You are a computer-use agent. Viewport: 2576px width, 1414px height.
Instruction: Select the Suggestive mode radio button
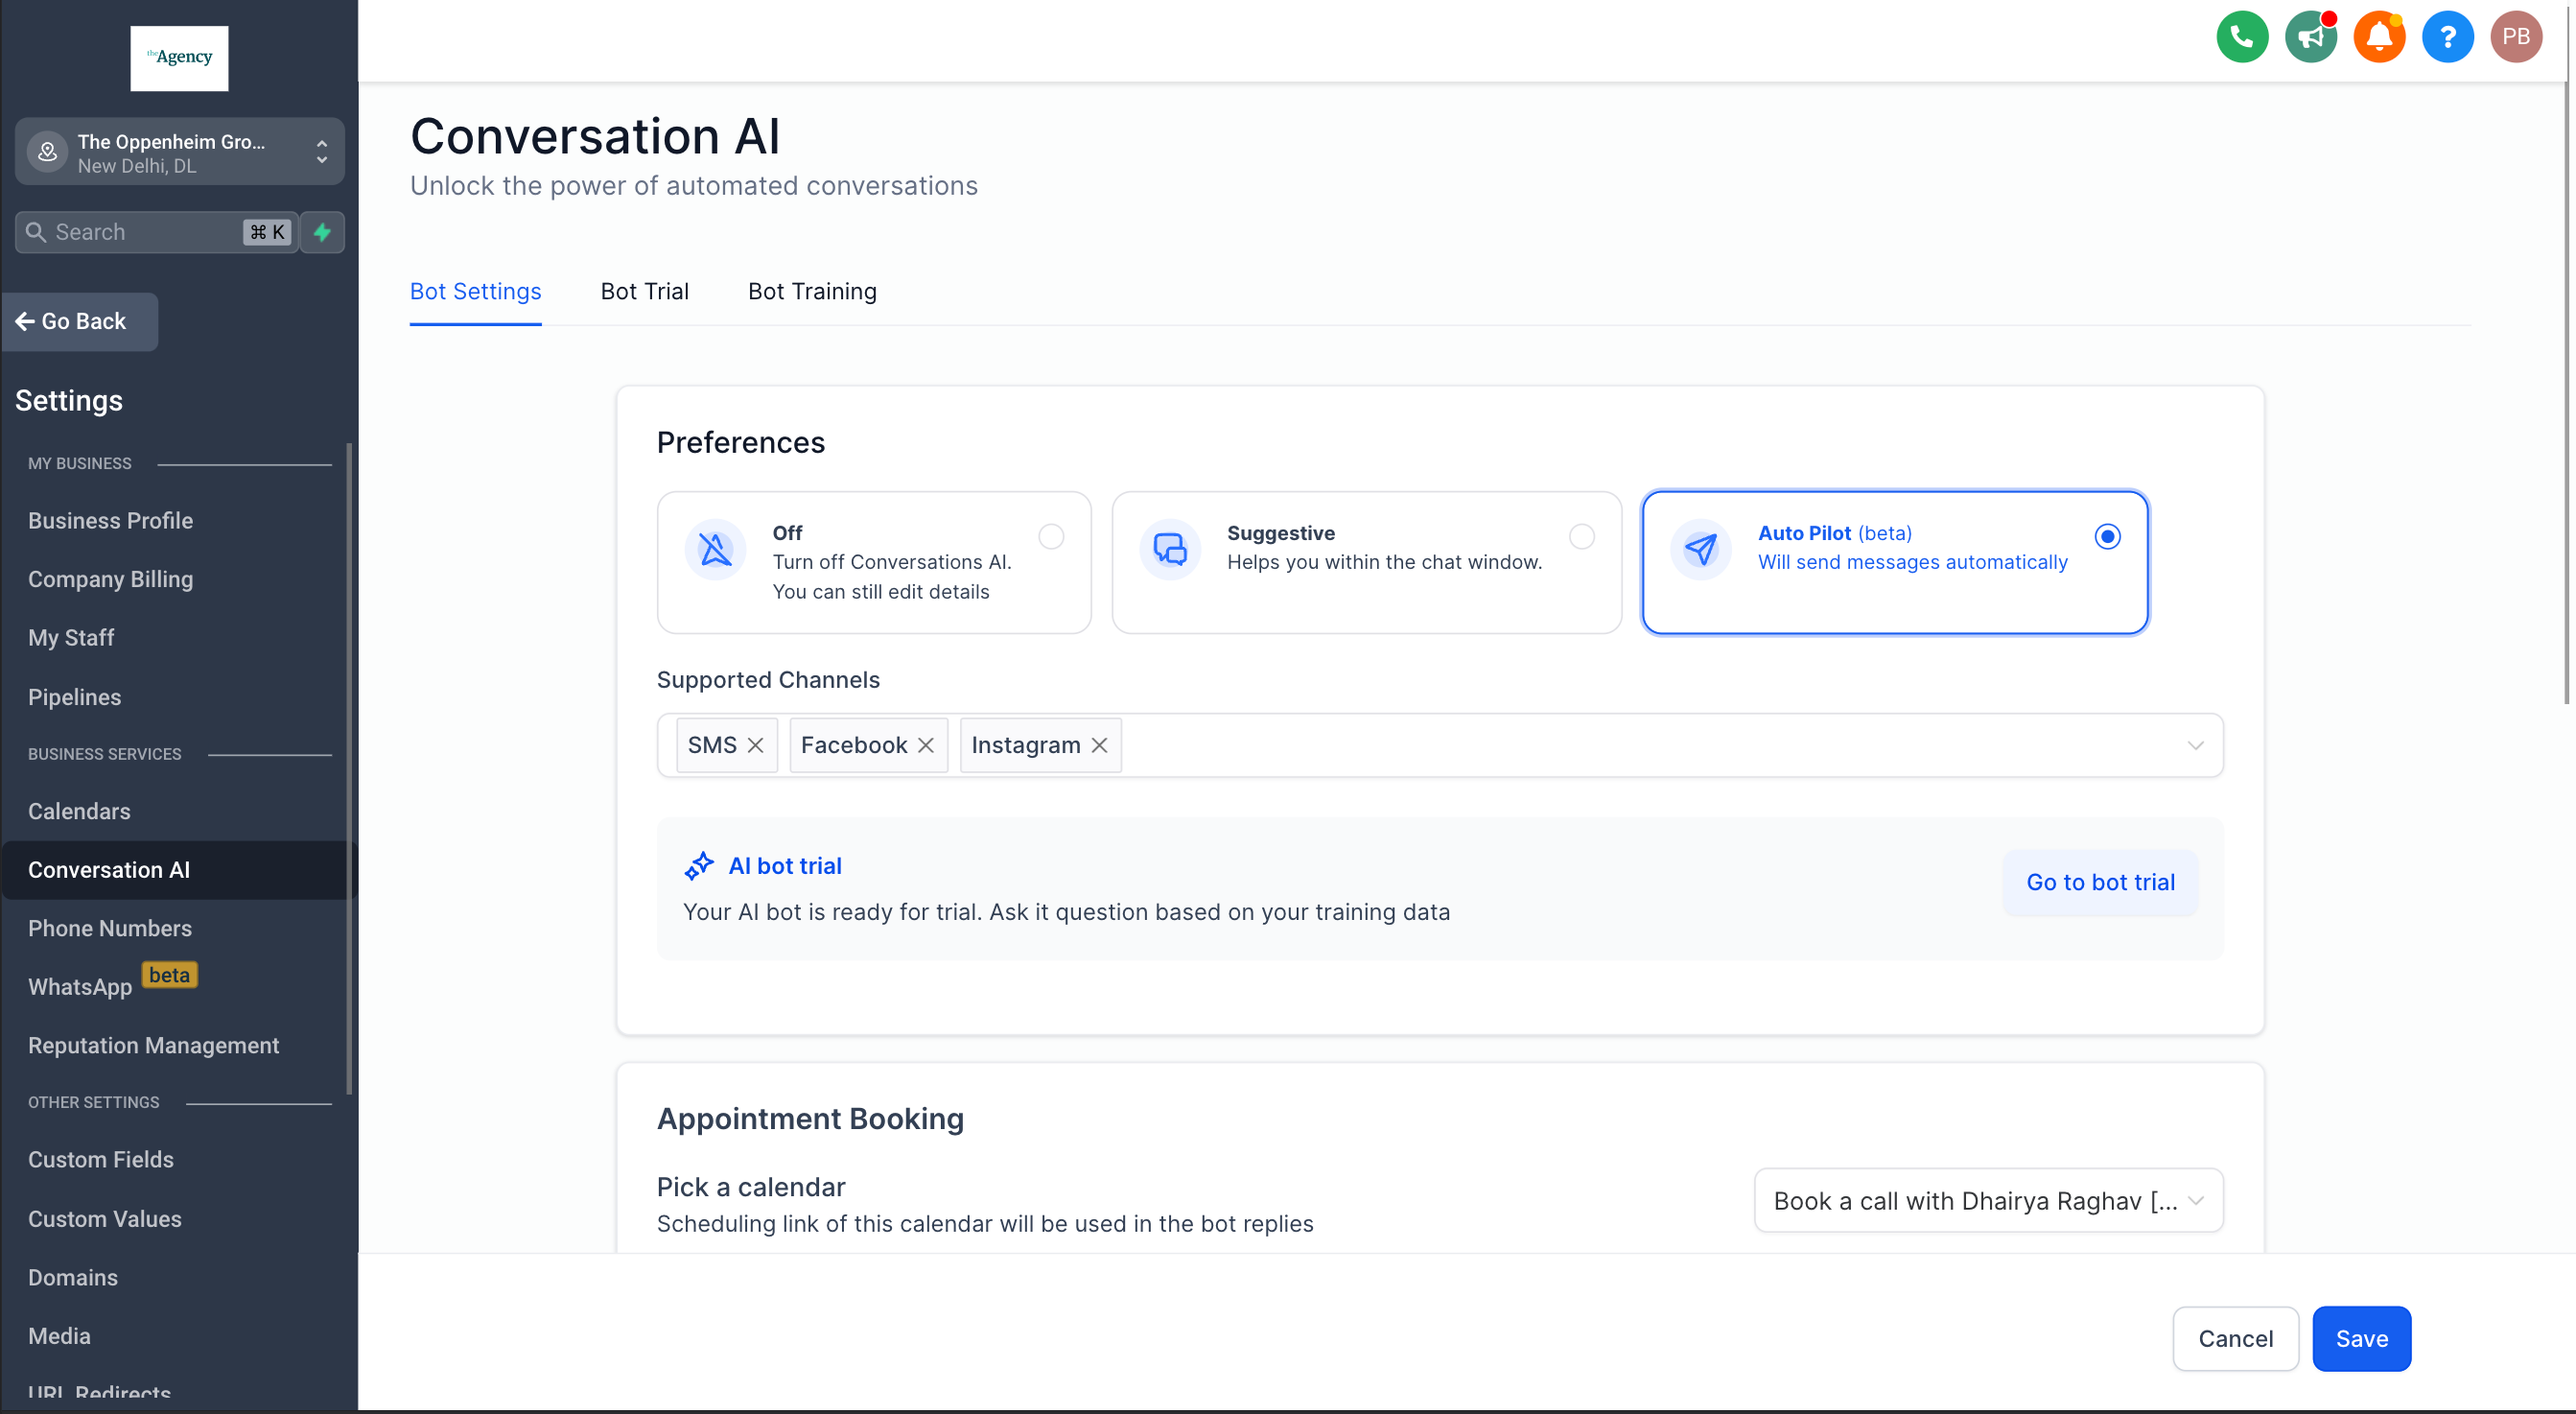[x=1581, y=536]
